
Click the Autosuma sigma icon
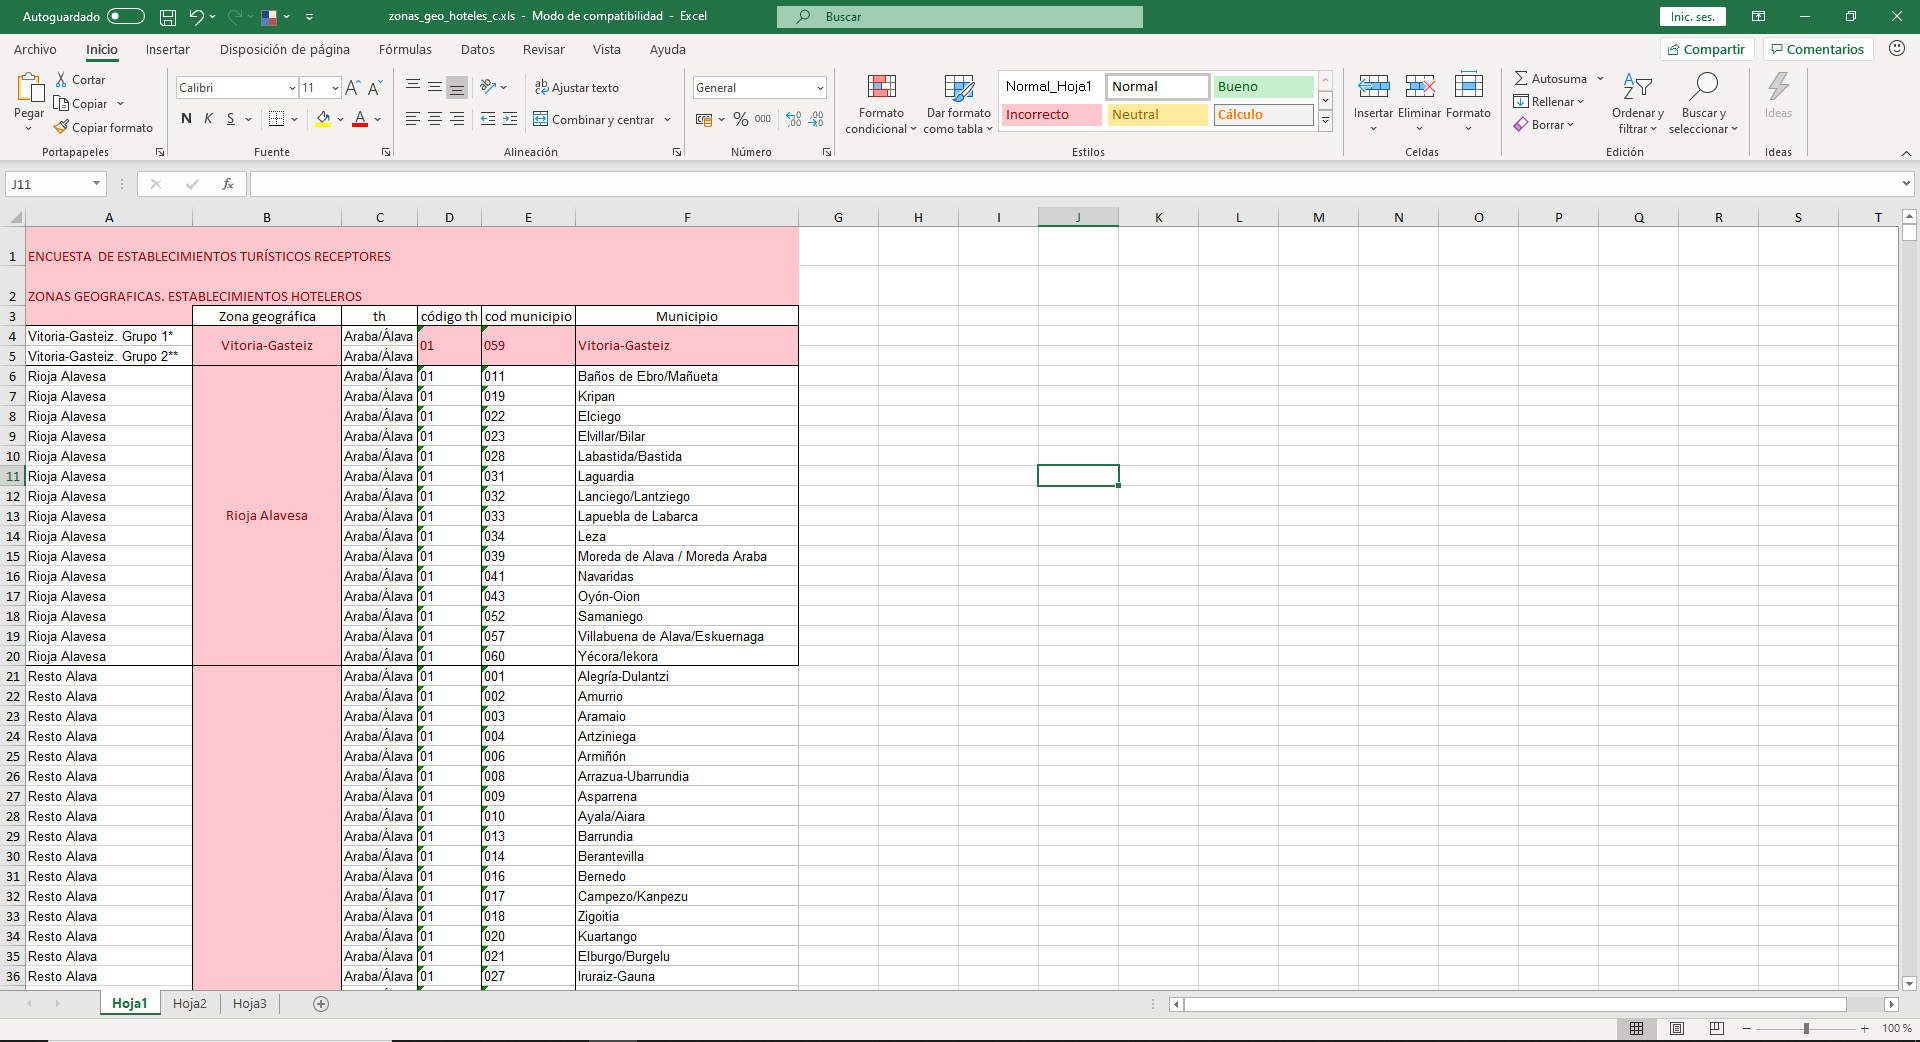pyautogui.click(x=1521, y=78)
